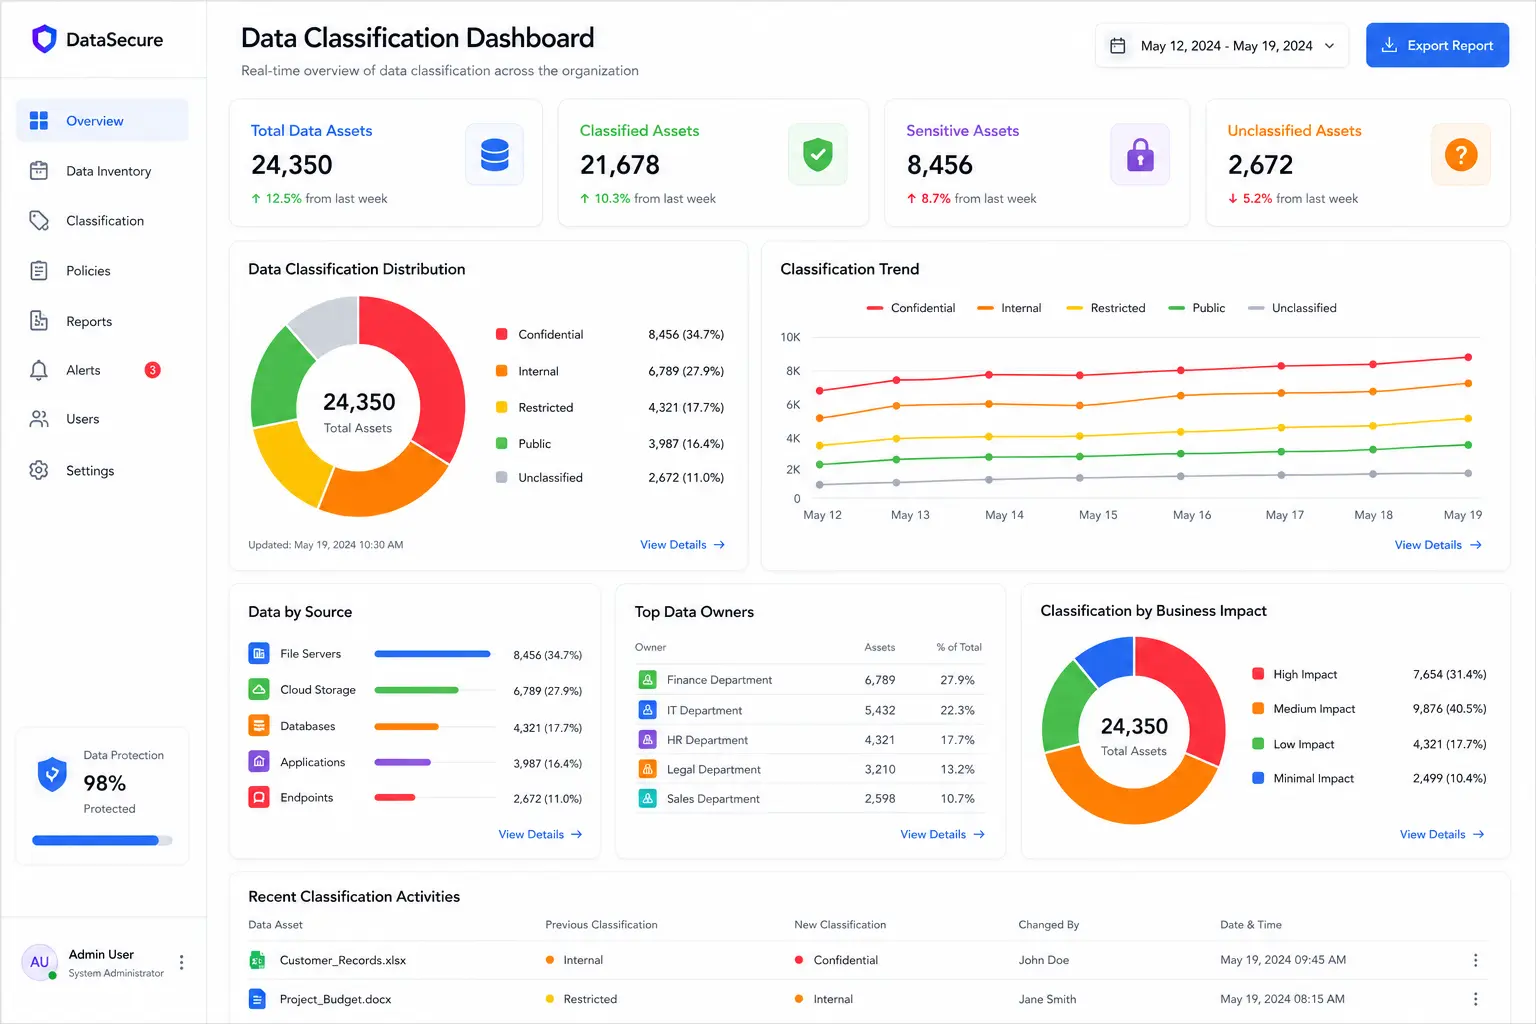Click the File Servers source icon
1536x1024 pixels.
[259, 654]
